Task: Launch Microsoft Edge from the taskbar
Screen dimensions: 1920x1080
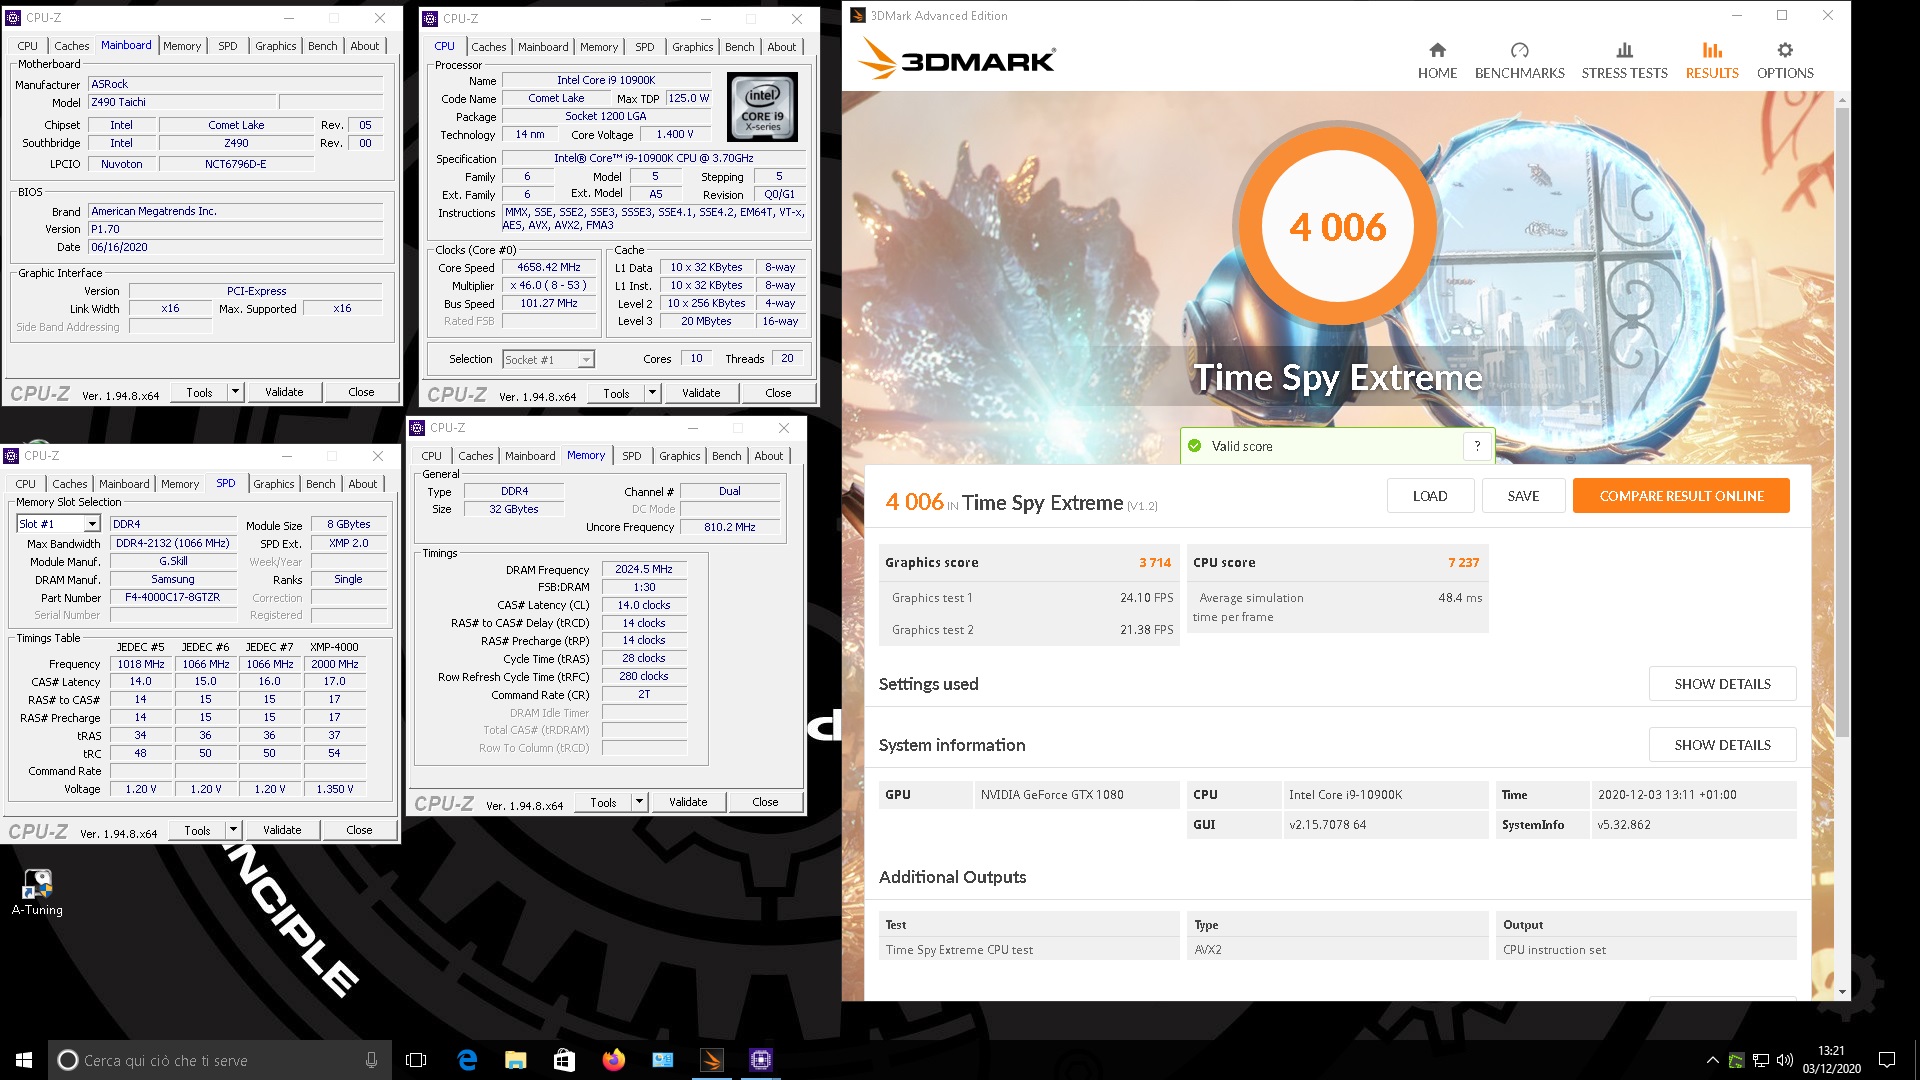Action: click(467, 1060)
